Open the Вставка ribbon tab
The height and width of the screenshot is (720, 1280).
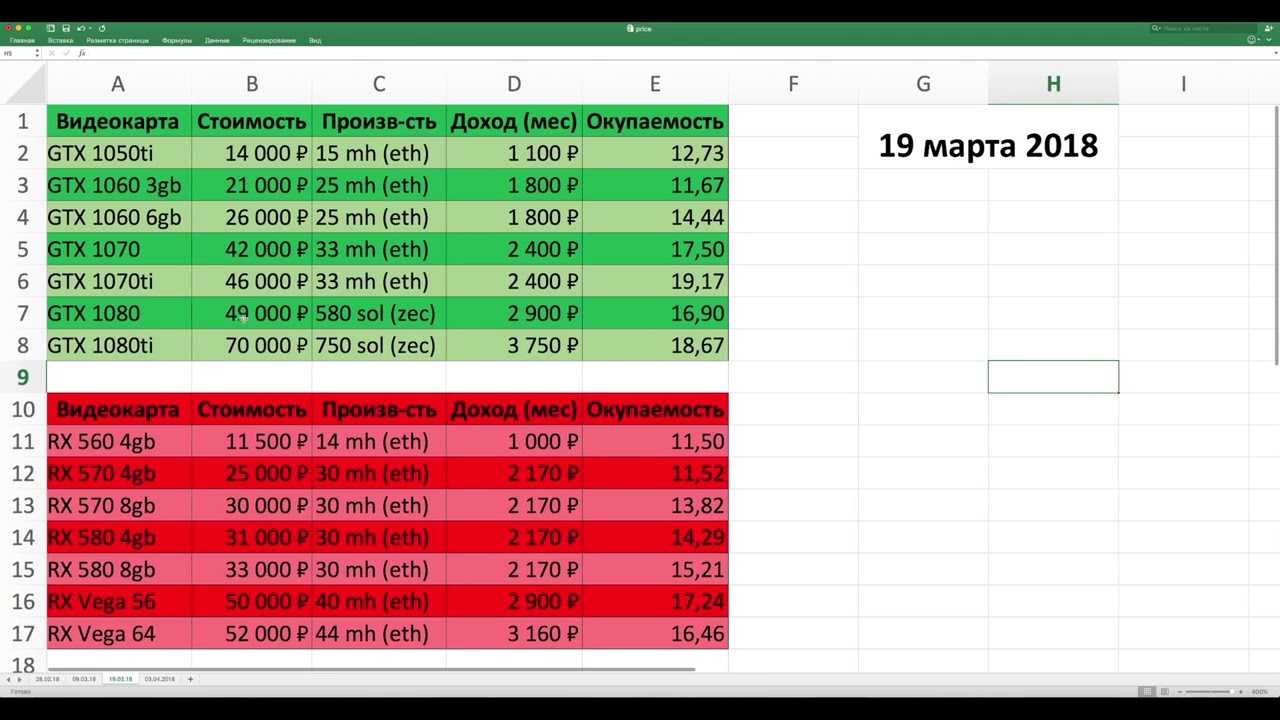click(x=60, y=41)
